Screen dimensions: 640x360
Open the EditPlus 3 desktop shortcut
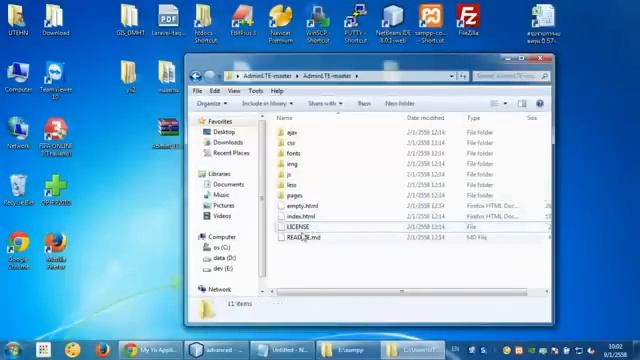tap(243, 20)
